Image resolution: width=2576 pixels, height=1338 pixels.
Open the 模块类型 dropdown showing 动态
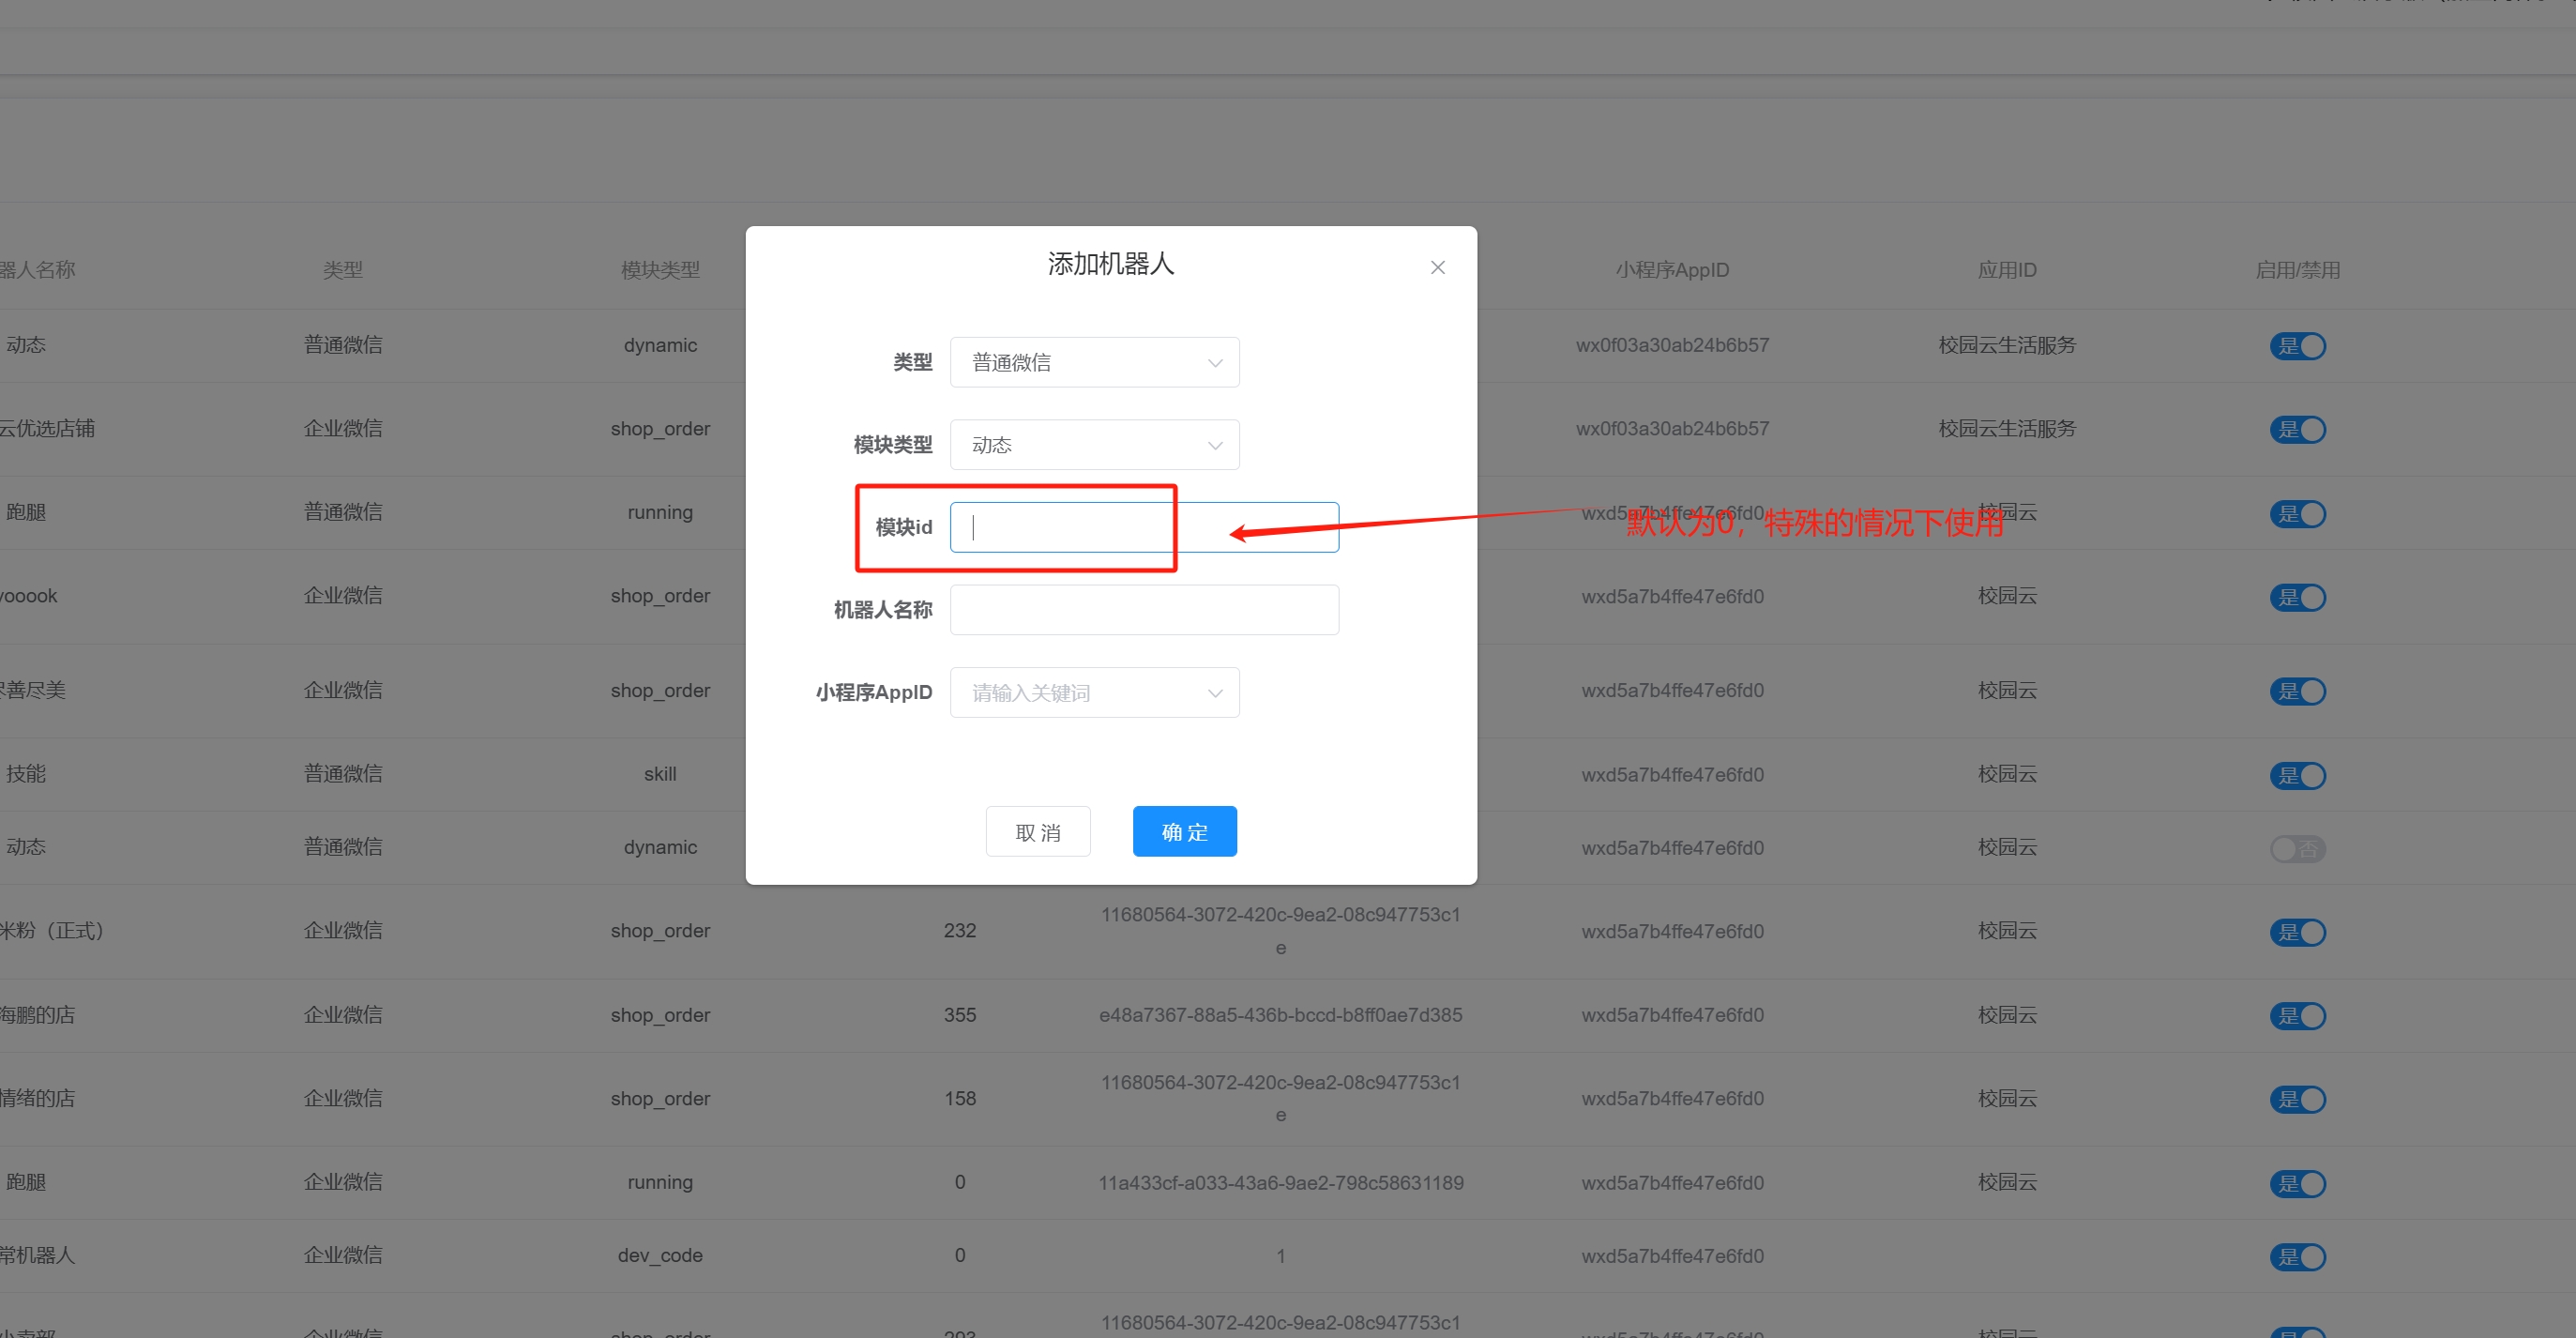pyautogui.click(x=1094, y=445)
